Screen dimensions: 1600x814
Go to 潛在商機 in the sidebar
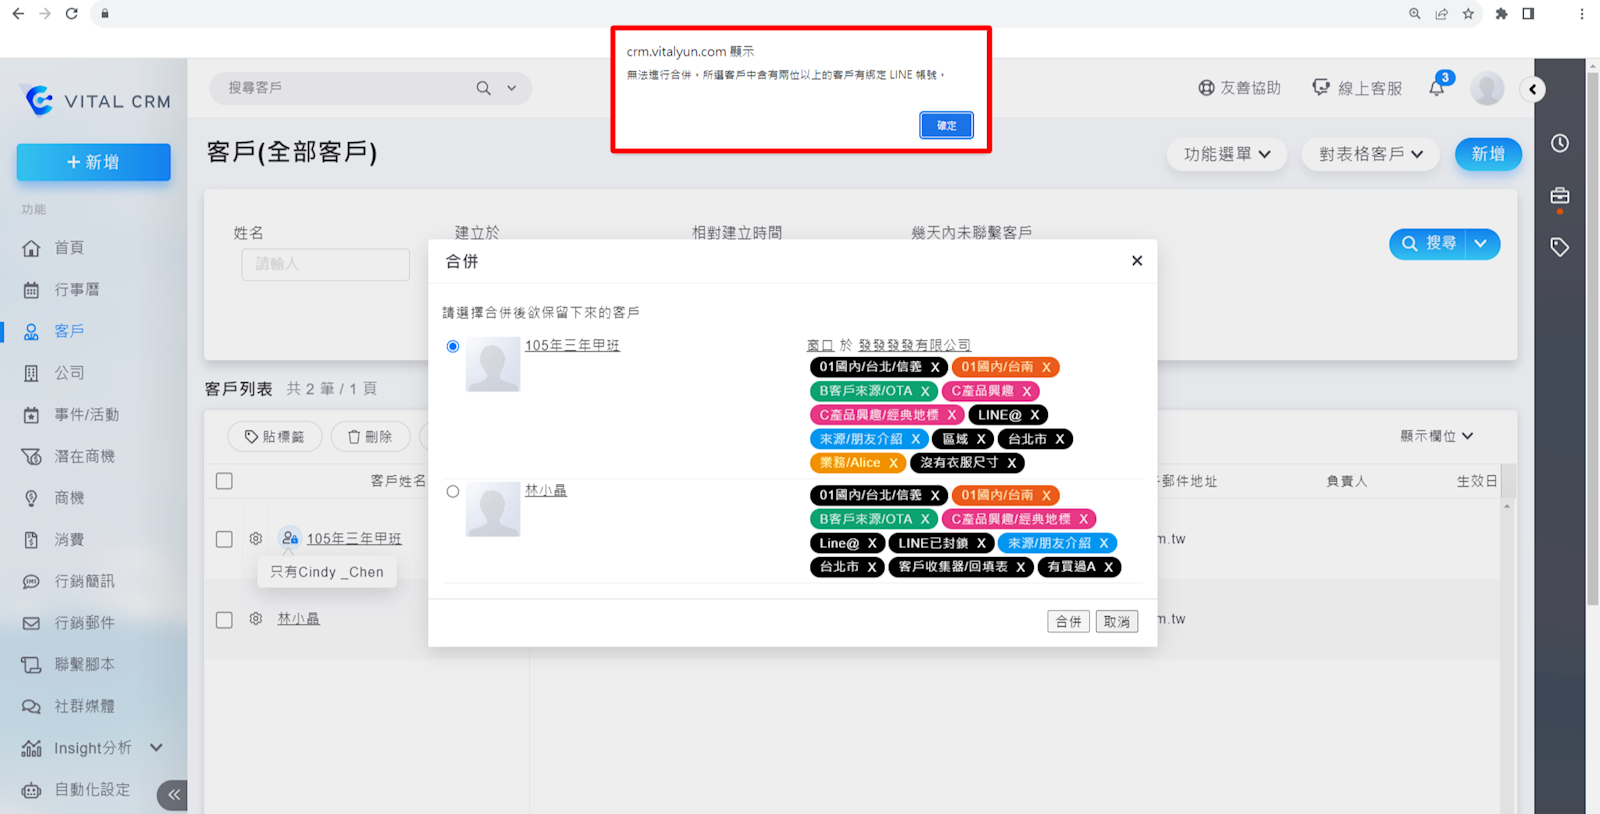point(84,456)
